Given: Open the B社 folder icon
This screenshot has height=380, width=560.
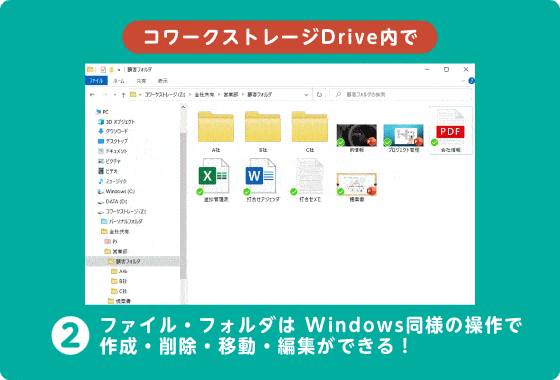Looking at the screenshot, I should point(262,127).
